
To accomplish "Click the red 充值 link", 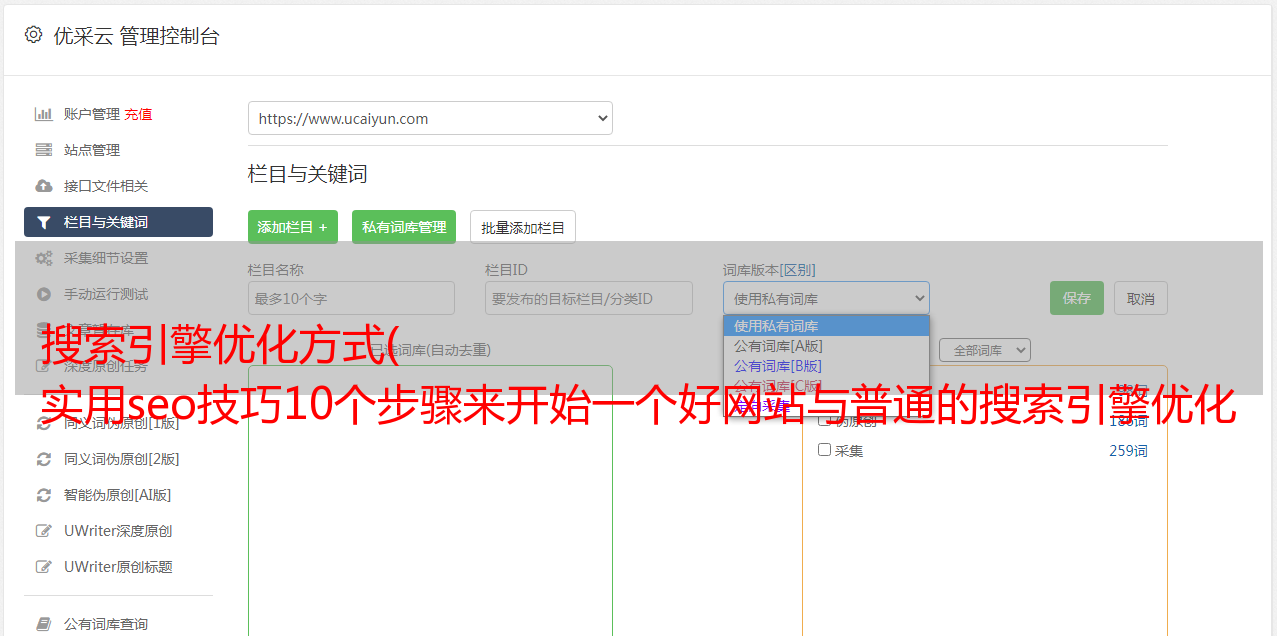I will (x=138, y=114).
